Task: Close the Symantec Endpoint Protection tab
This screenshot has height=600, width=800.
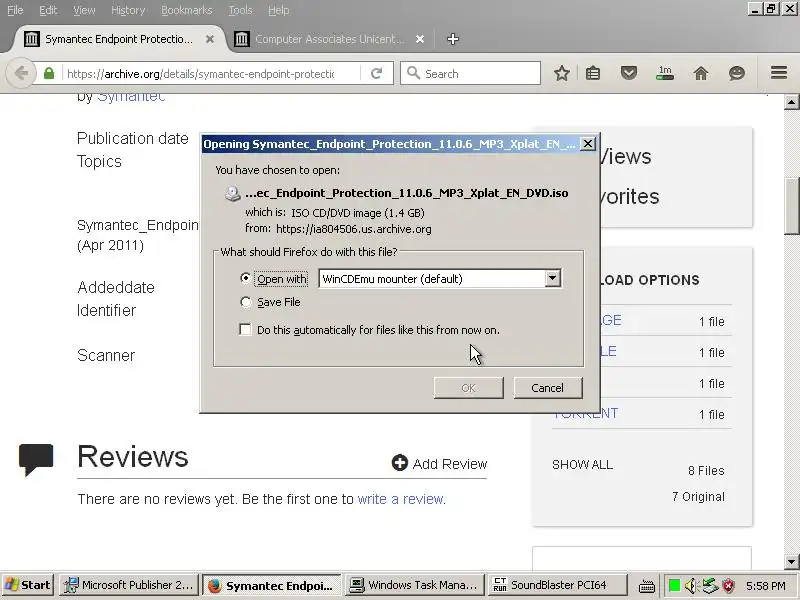Action: click(210, 39)
